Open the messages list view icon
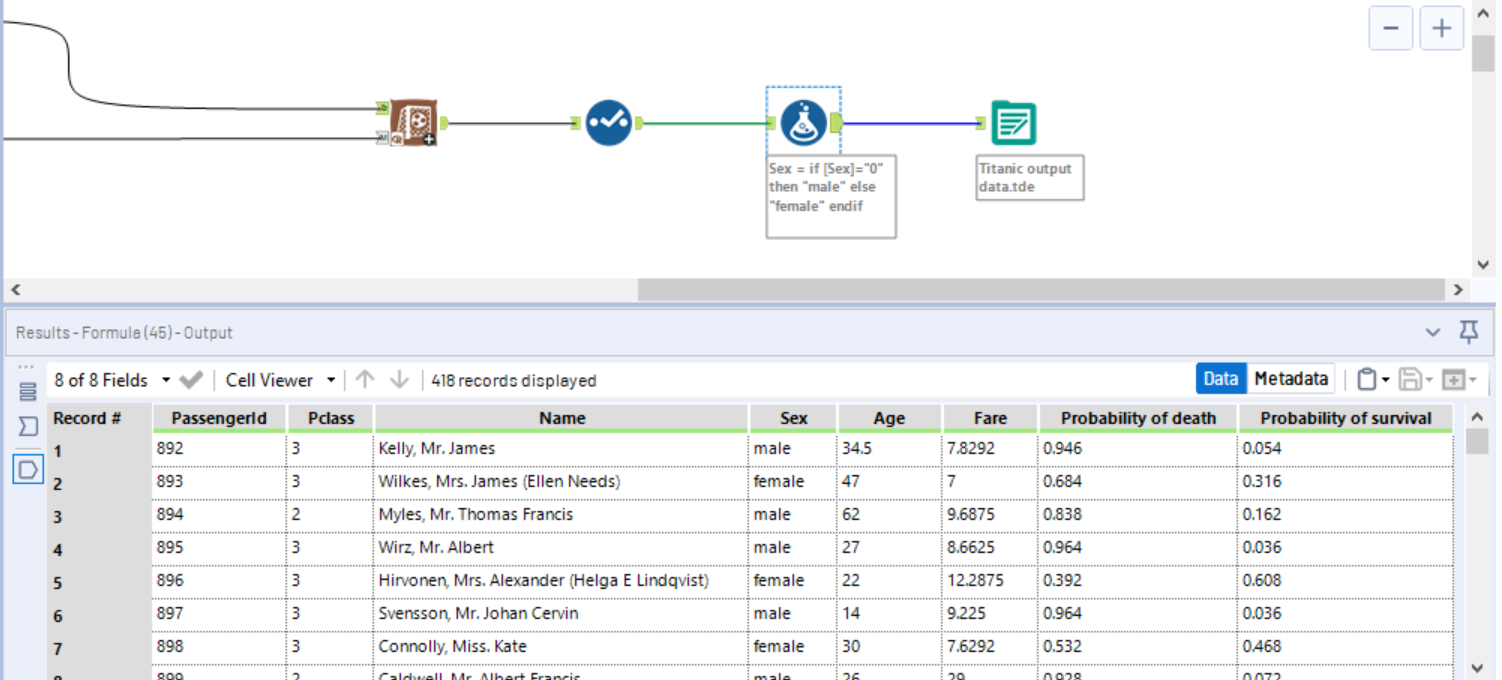The height and width of the screenshot is (680, 1502). (28, 391)
